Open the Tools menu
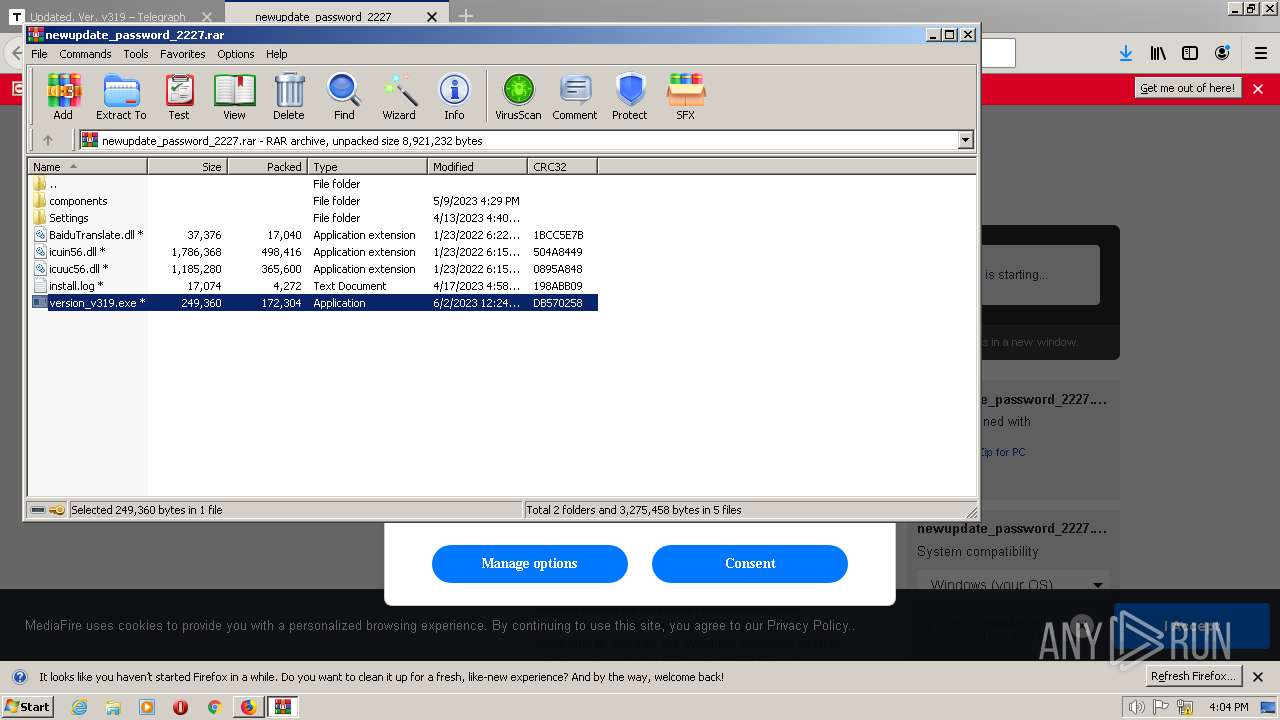Image resolution: width=1280 pixels, height=720 pixels. [x=136, y=54]
